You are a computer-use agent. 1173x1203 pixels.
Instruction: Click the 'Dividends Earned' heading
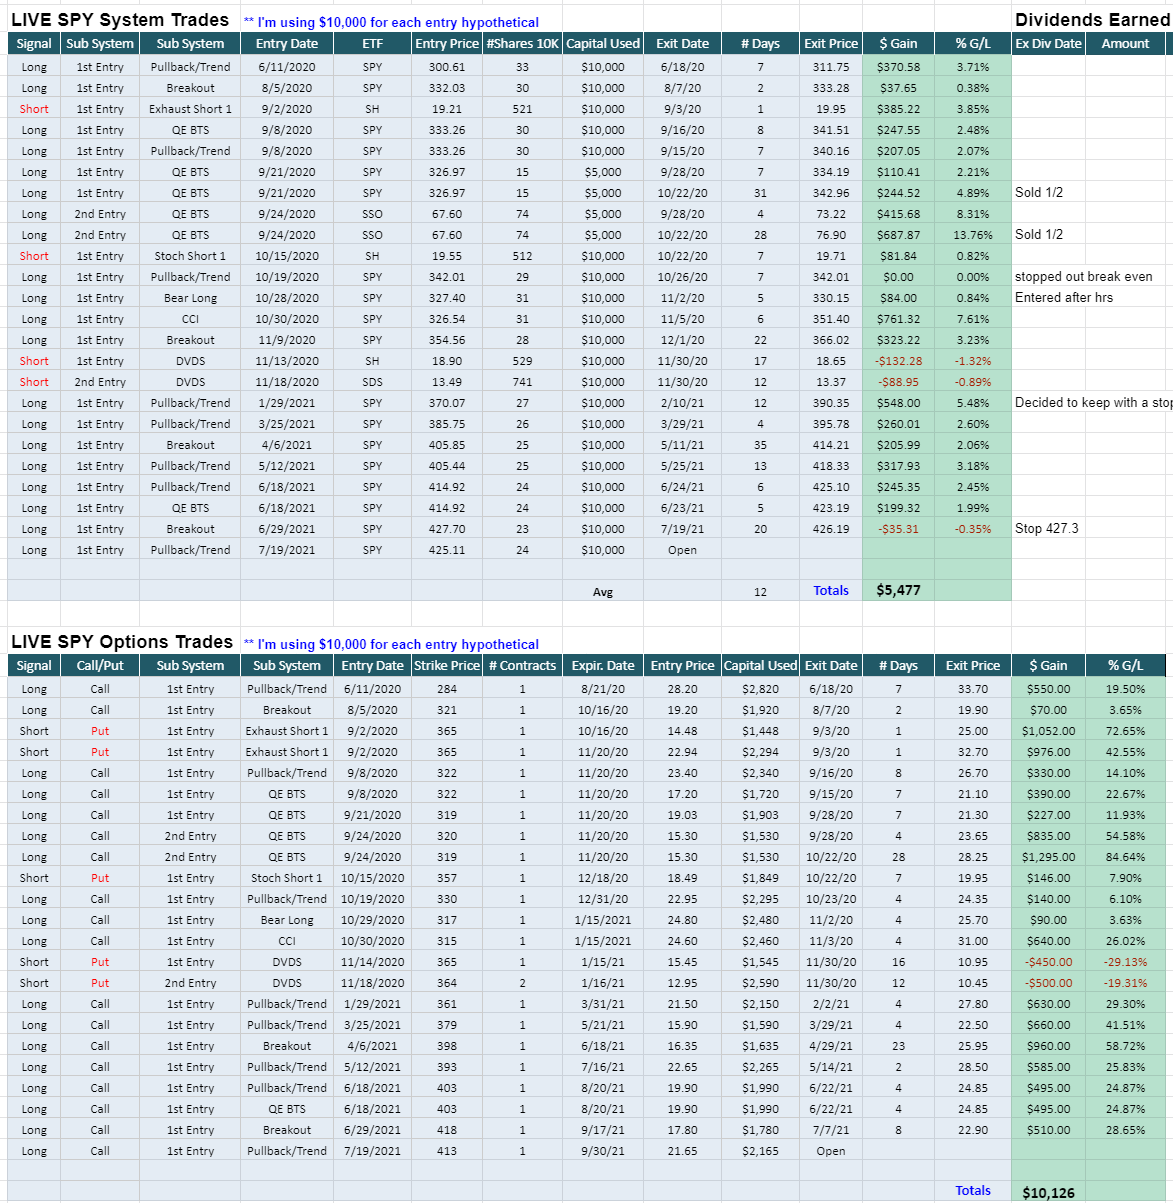pyautogui.click(x=1092, y=20)
